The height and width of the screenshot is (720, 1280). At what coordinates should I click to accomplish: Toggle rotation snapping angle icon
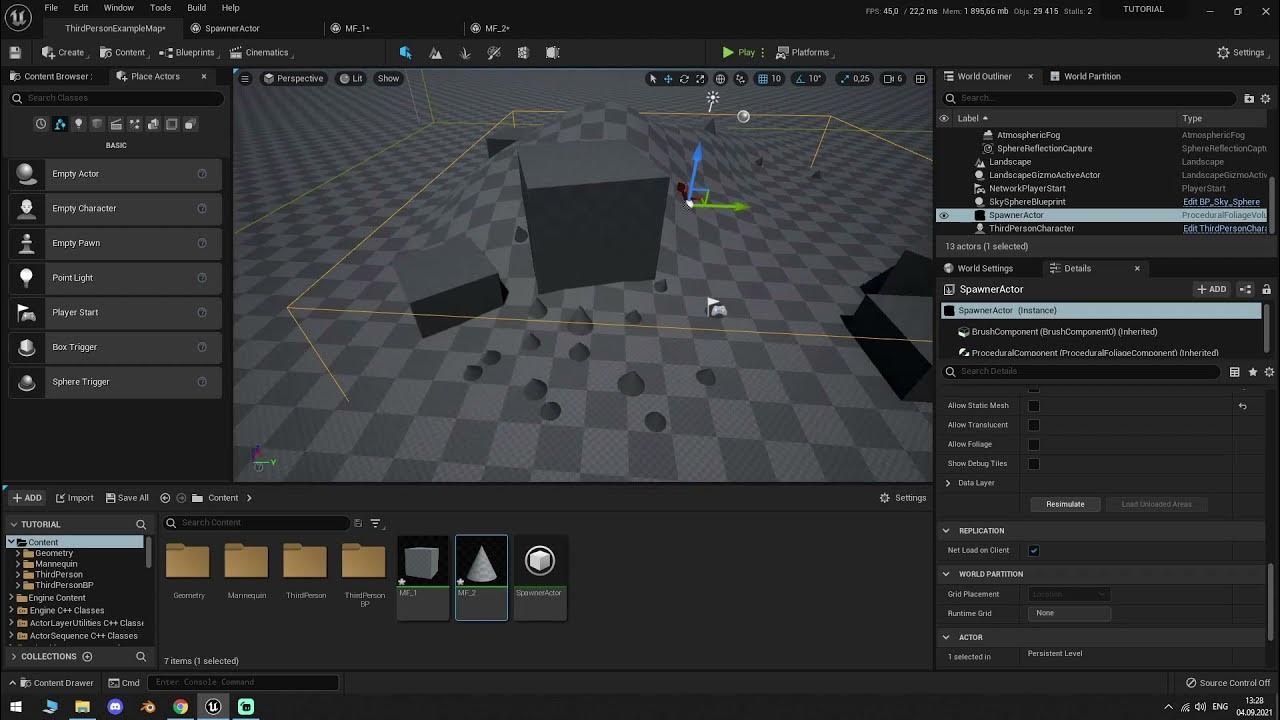tap(798, 78)
